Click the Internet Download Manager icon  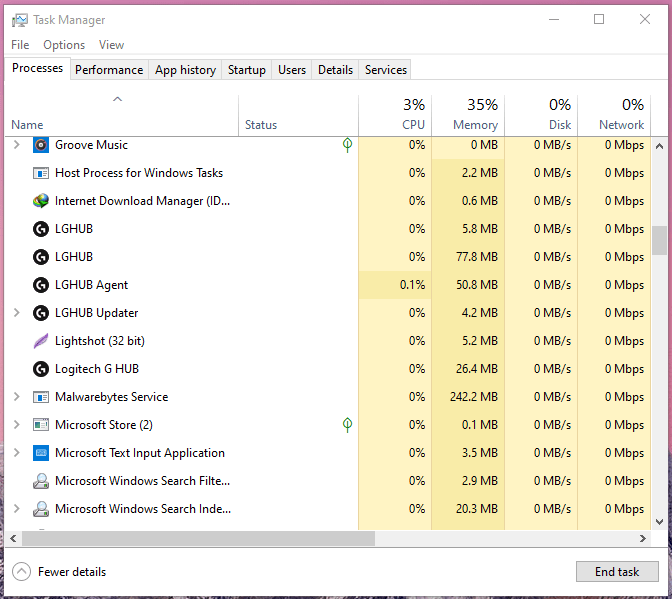pos(41,201)
